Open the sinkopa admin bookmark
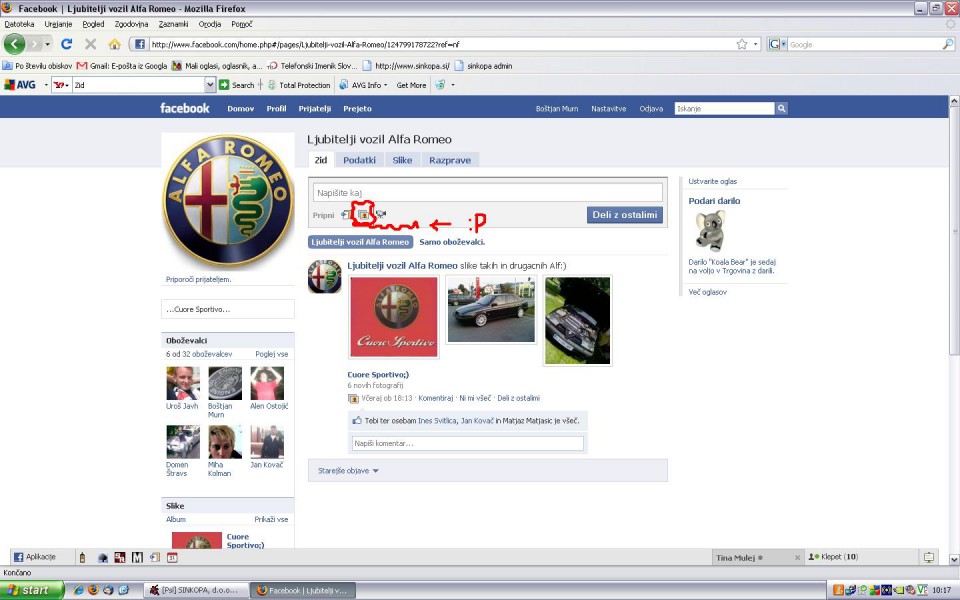 (x=483, y=66)
